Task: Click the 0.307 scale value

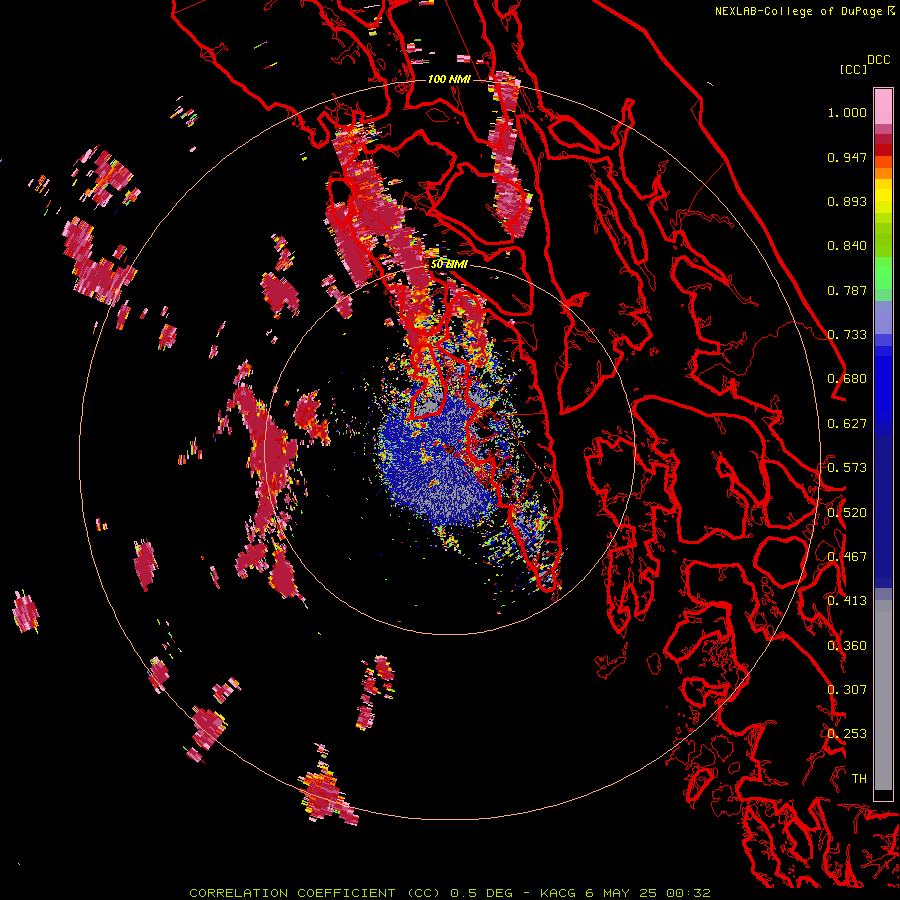Action: coord(847,690)
